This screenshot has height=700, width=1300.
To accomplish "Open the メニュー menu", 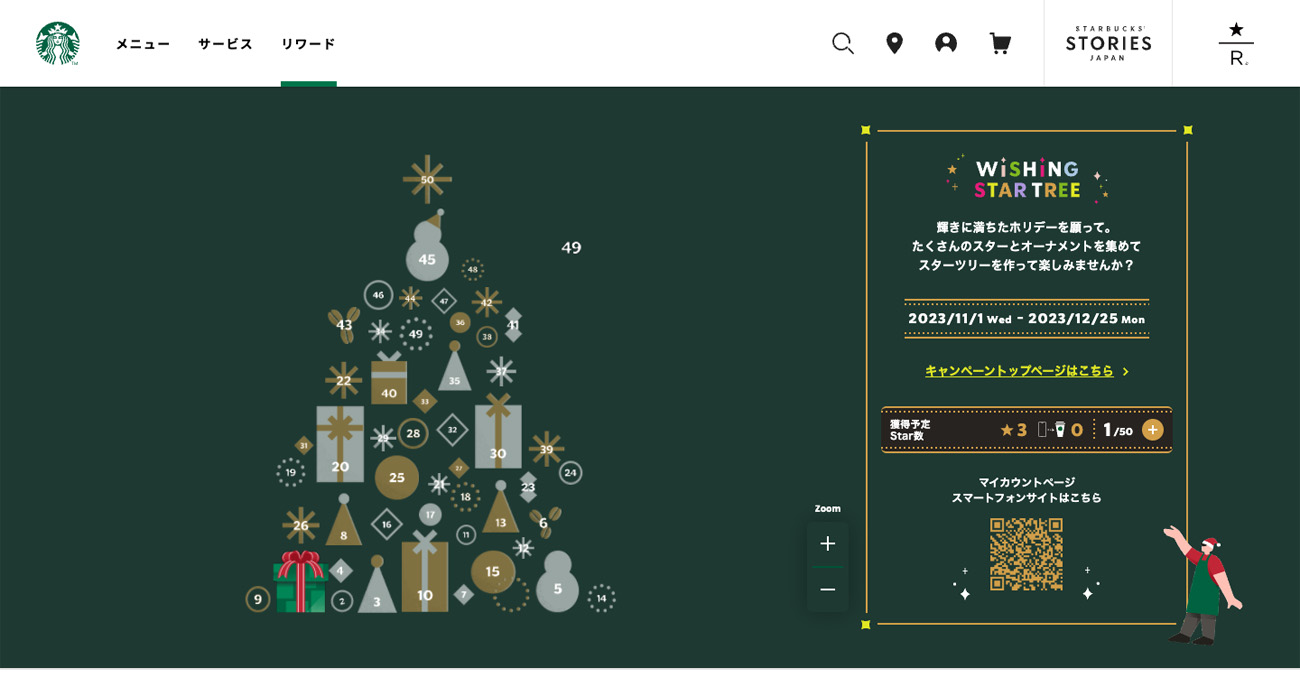I will click(x=143, y=44).
